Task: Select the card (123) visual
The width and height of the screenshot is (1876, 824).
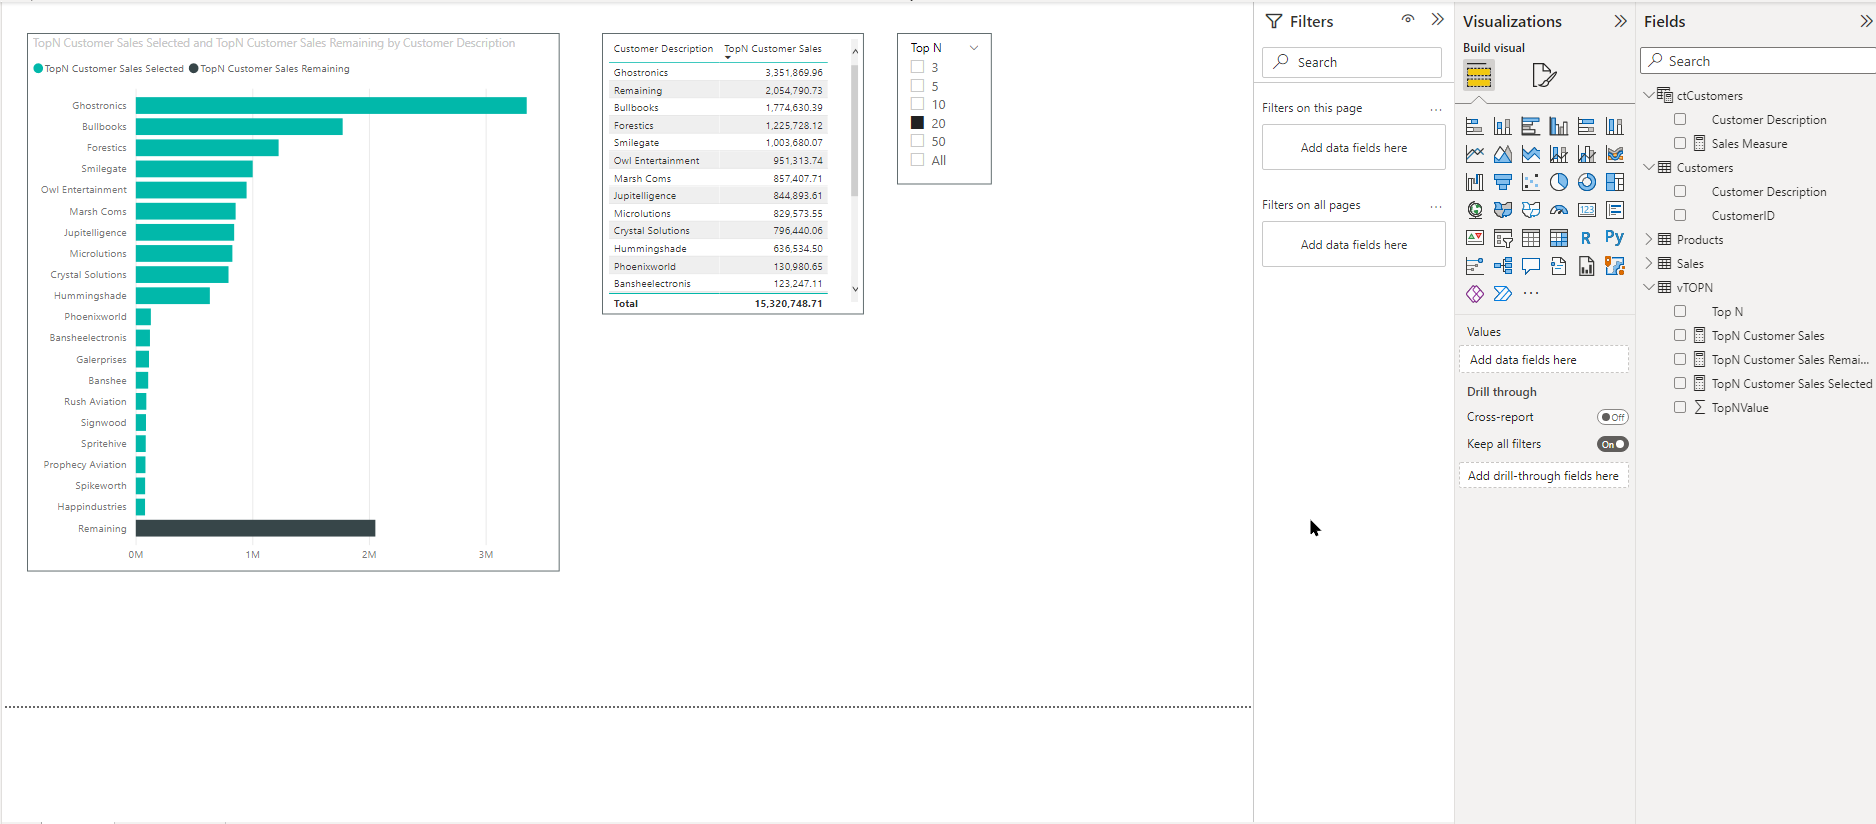Action: 1586,210
